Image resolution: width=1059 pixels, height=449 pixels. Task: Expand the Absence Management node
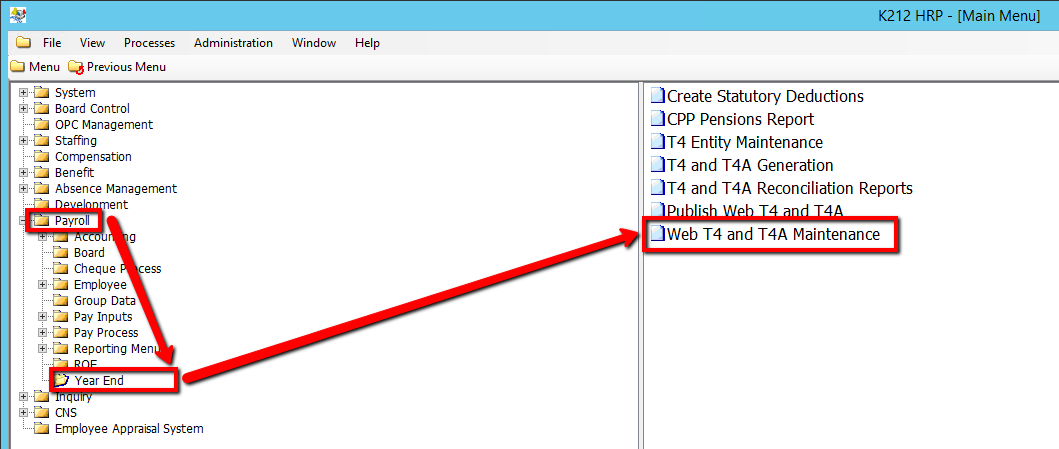click(x=24, y=189)
